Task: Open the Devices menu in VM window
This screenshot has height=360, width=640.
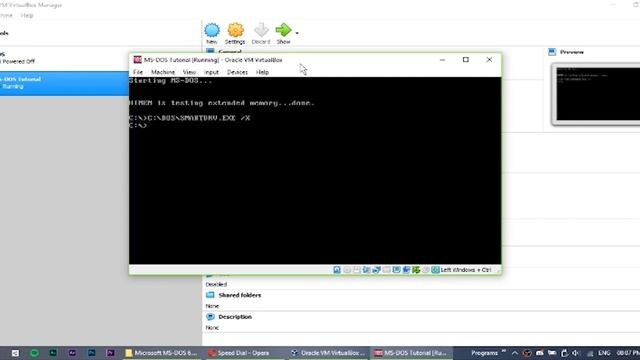Action: pyautogui.click(x=237, y=72)
